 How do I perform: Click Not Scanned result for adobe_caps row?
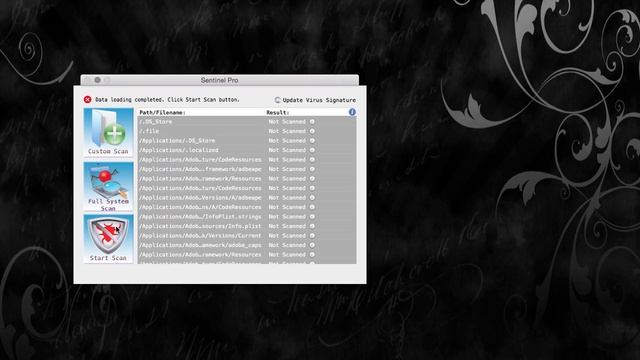[x=287, y=245]
